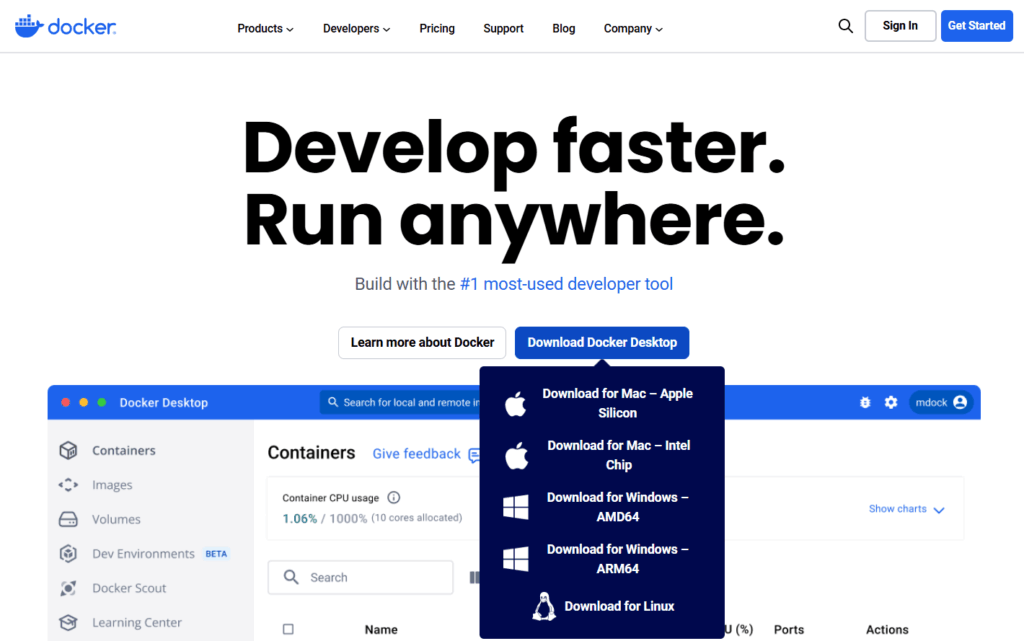Image resolution: width=1024 pixels, height=641 pixels.
Task: Choose Download for Linux option
Action: [602, 606]
